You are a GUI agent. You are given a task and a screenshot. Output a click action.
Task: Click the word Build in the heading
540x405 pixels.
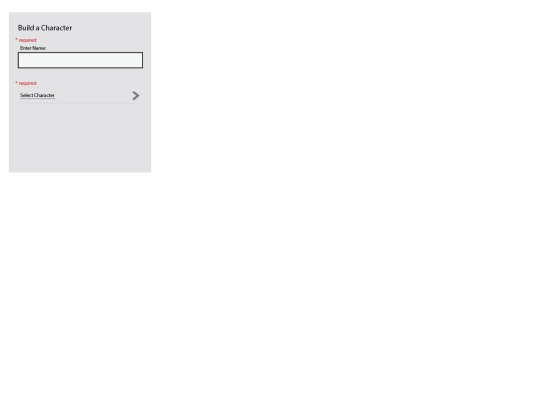click(26, 28)
